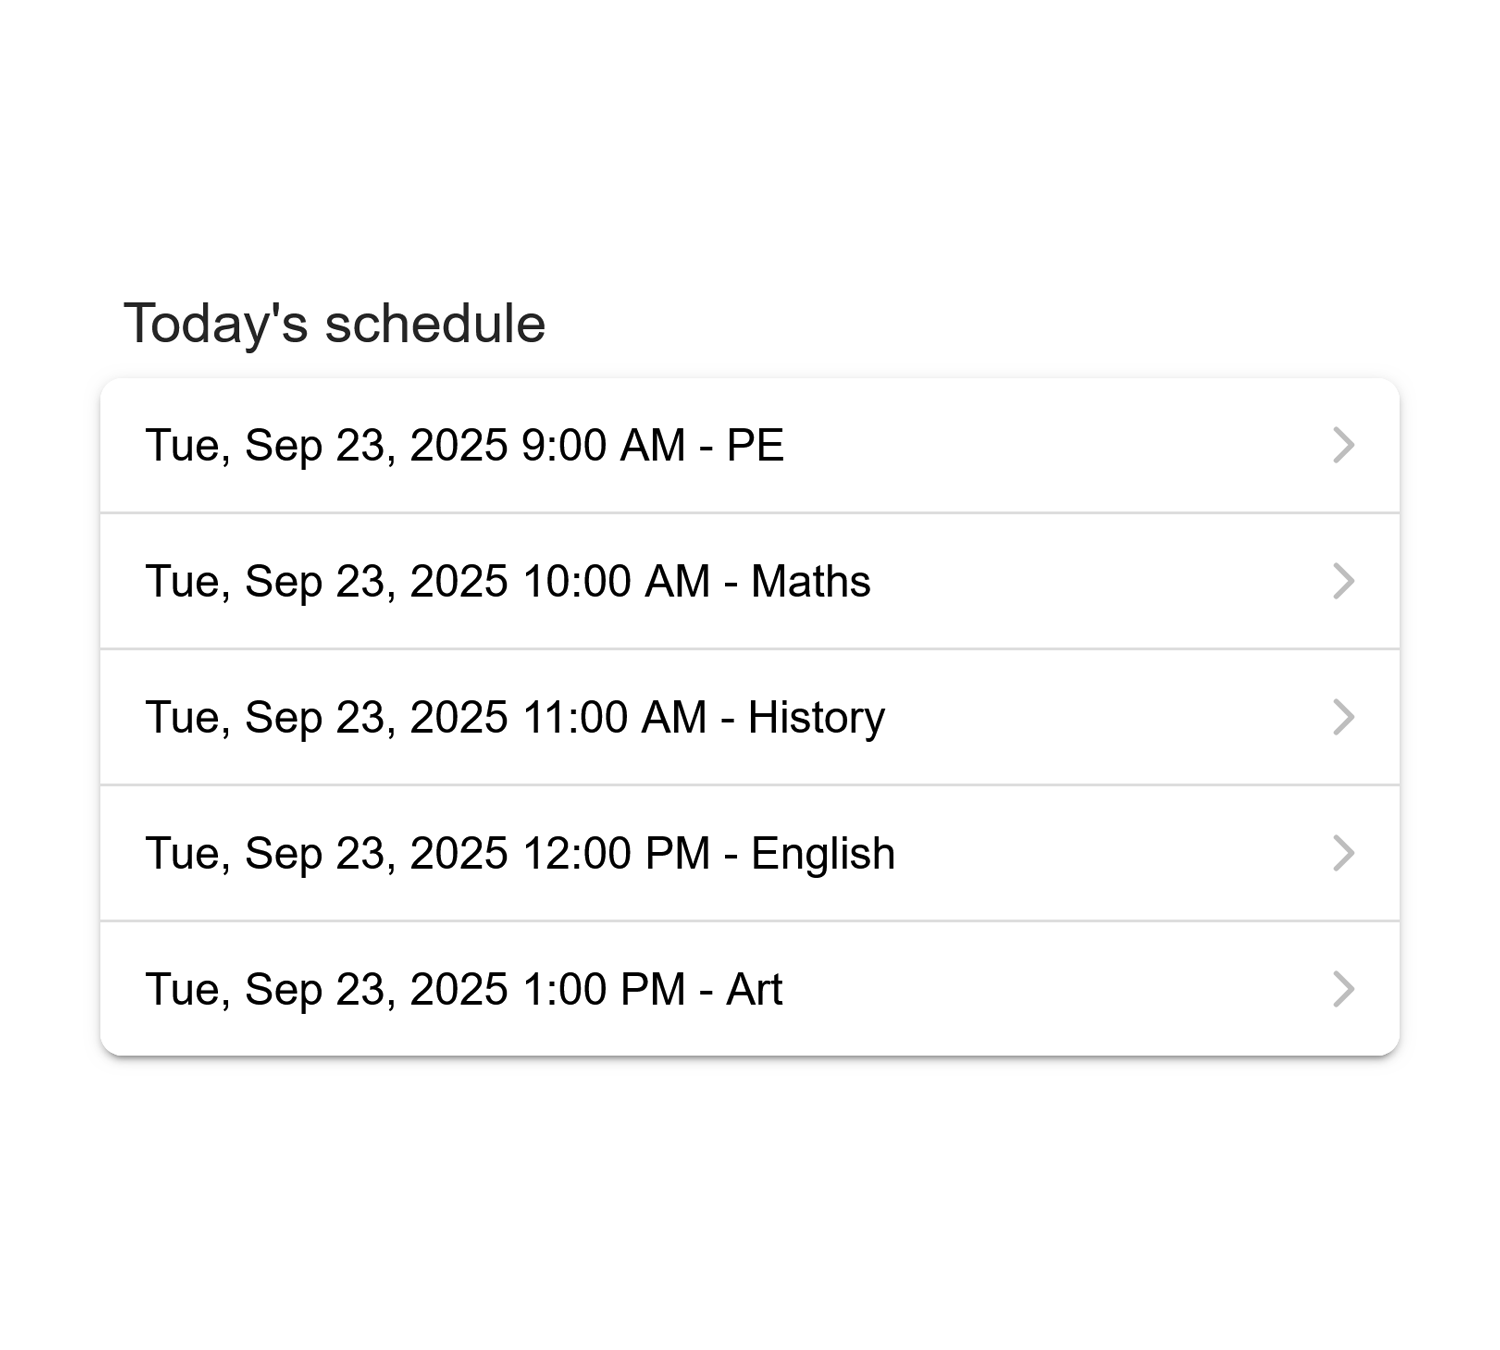Screen dimensions: 1500x1350
Task: Select the Art class scheduled at 1:00 PM
Action: point(700,988)
